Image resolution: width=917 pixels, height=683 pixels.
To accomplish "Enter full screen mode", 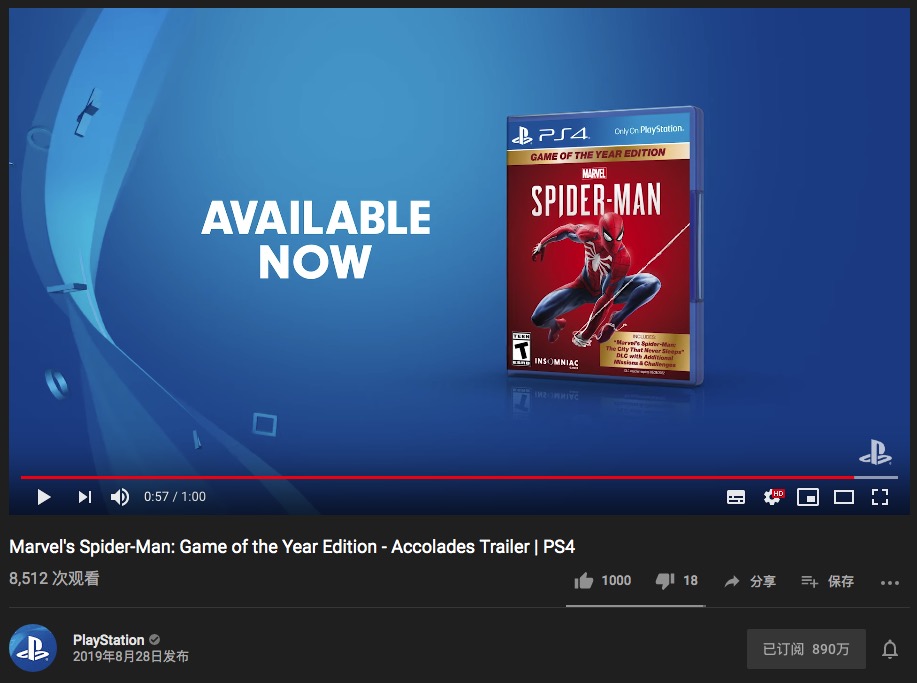I will (x=880, y=498).
